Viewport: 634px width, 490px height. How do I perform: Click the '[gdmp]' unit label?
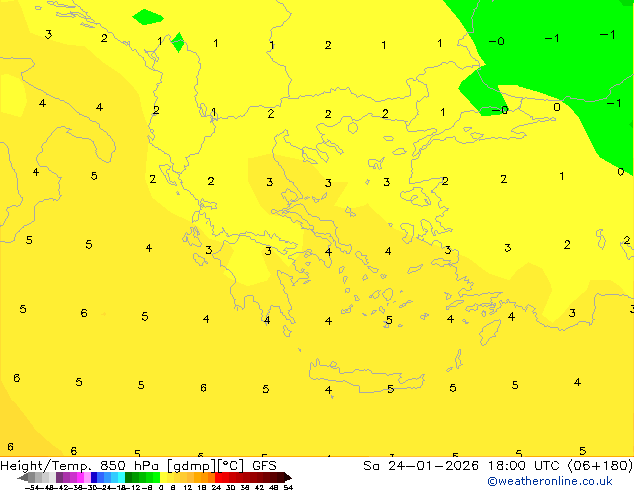tap(192, 466)
